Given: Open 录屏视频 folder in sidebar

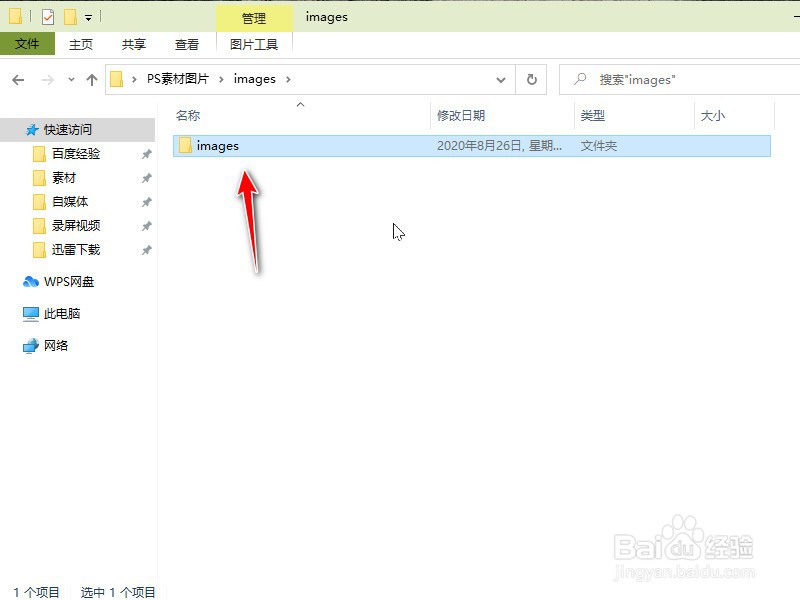Looking at the screenshot, I should coord(76,226).
